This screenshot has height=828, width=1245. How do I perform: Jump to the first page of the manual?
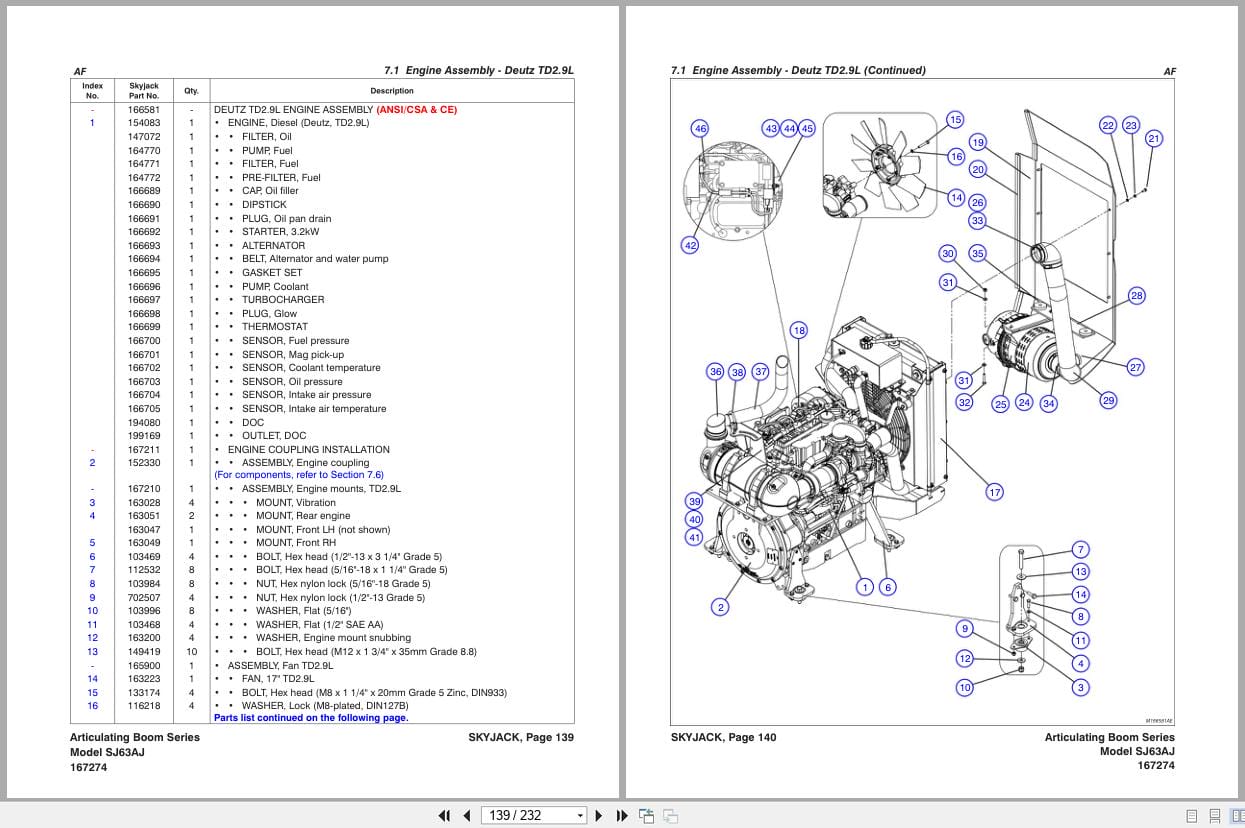coord(445,816)
